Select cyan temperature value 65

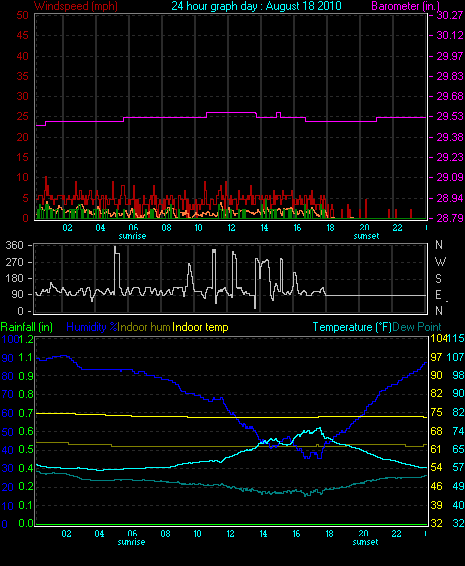(x=458, y=449)
